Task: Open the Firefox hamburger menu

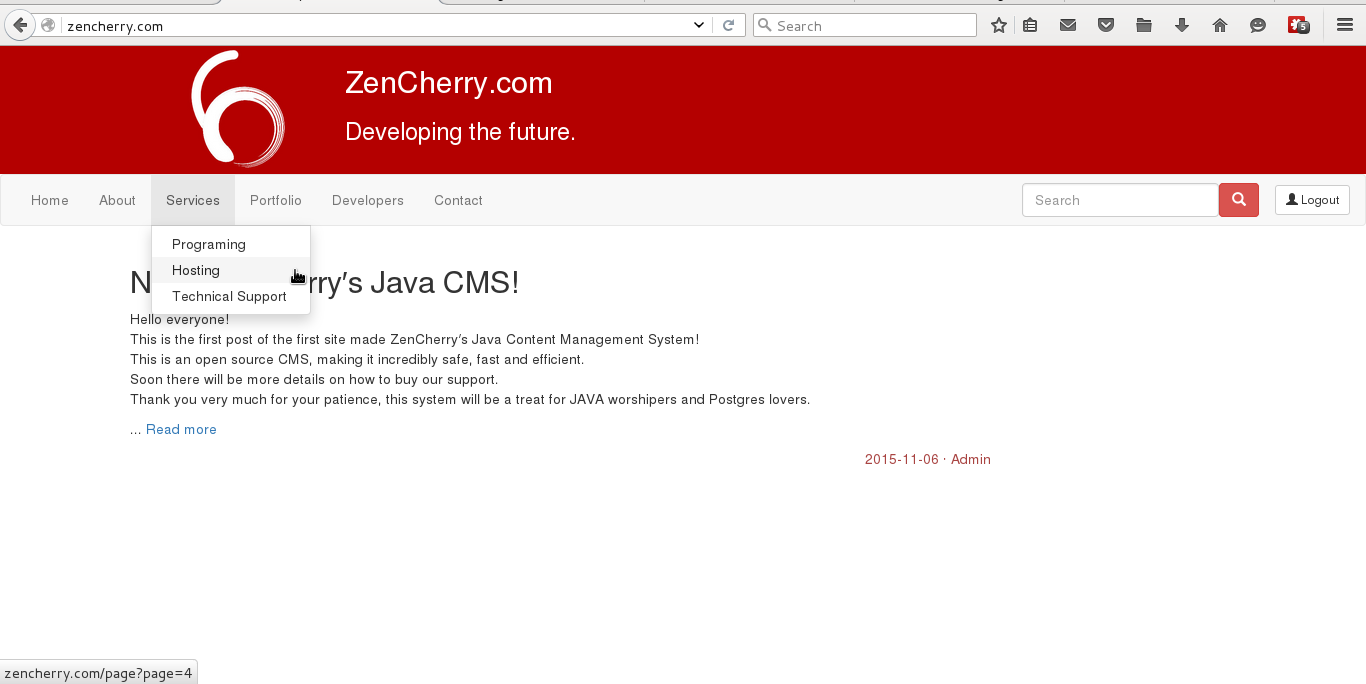Action: click(1344, 25)
